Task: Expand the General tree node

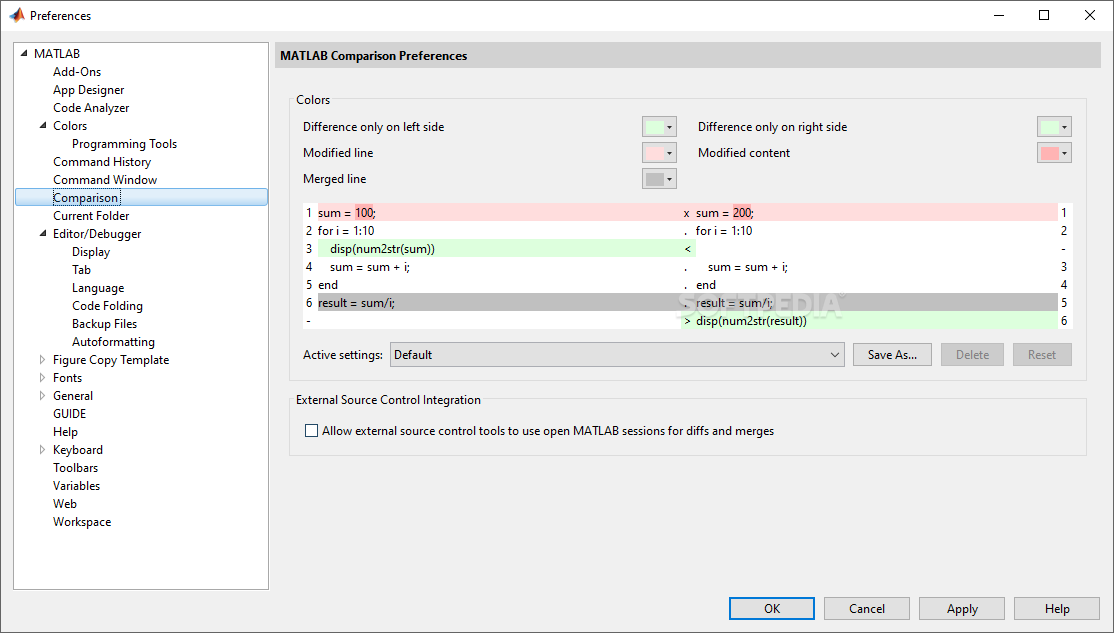Action: click(43, 396)
